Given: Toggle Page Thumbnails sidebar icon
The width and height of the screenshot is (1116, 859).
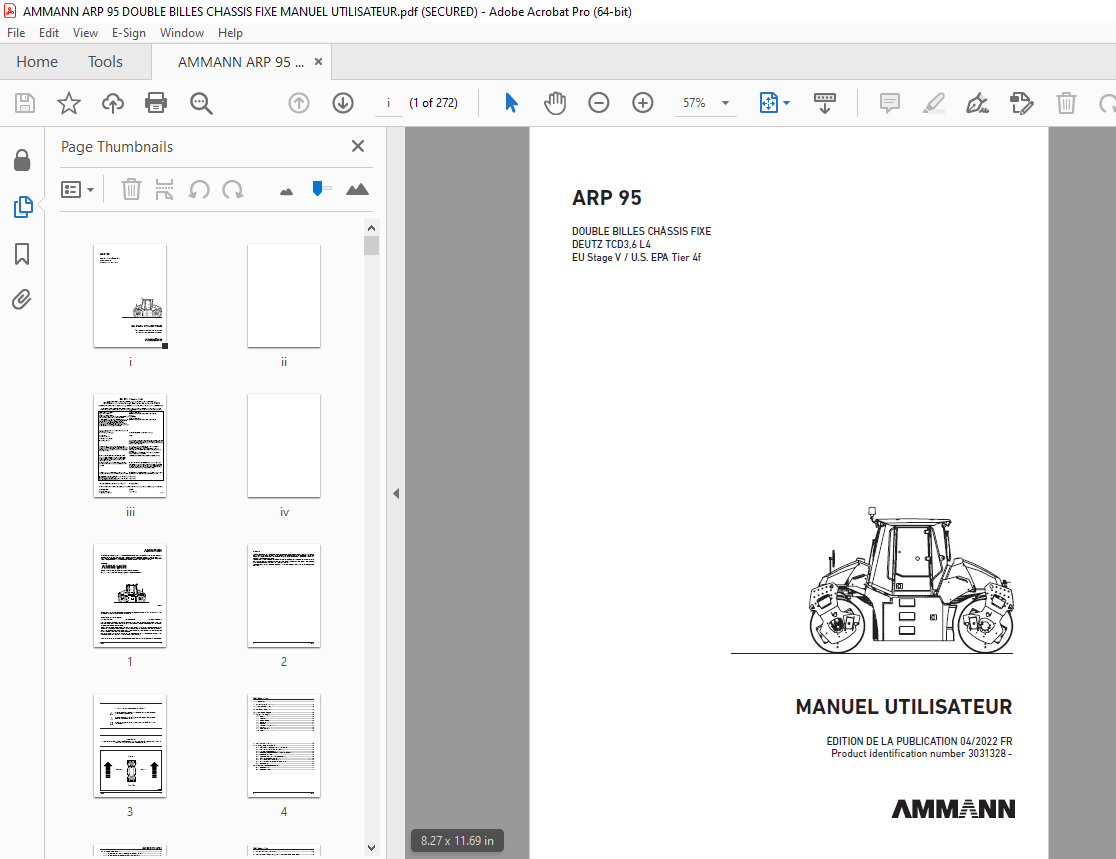Looking at the screenshot, I should [23, 207].
